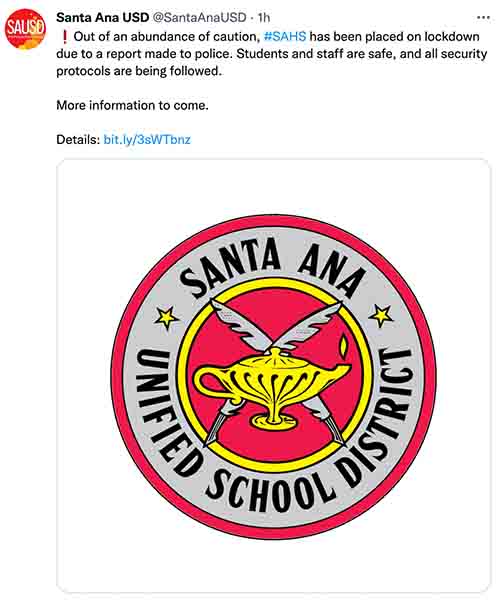Open the three-dot more options menu
Image resolution: width=502 pixels, height=600 pixels.
click(483, 18)
